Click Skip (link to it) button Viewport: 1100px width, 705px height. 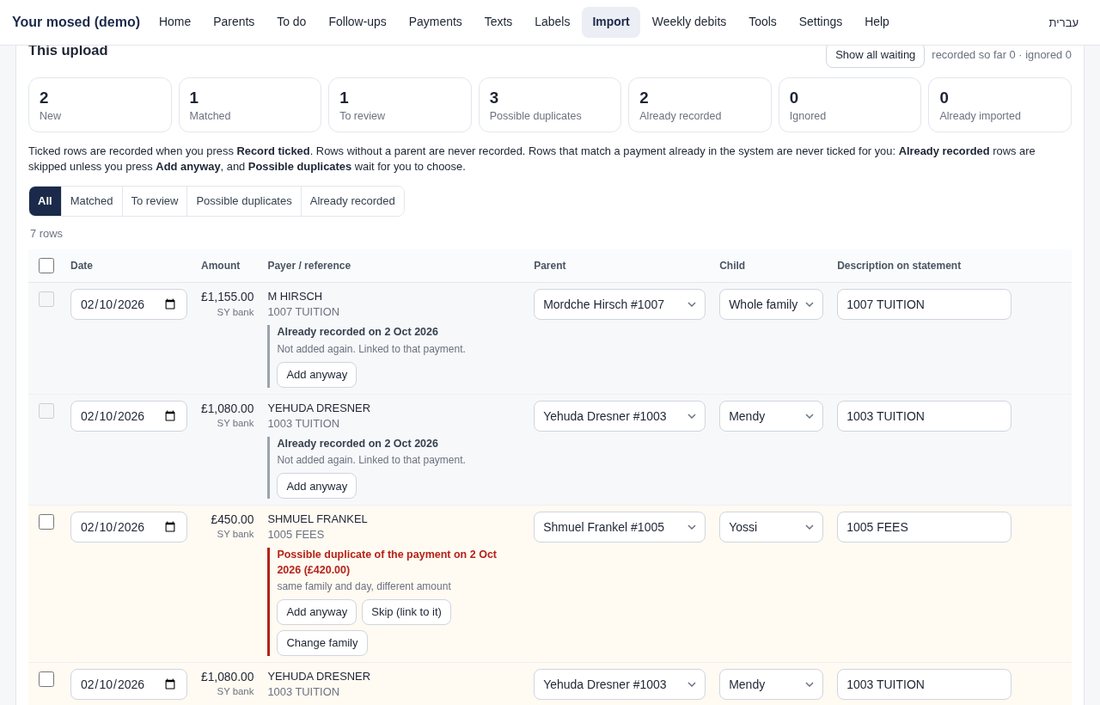[406, 612]
